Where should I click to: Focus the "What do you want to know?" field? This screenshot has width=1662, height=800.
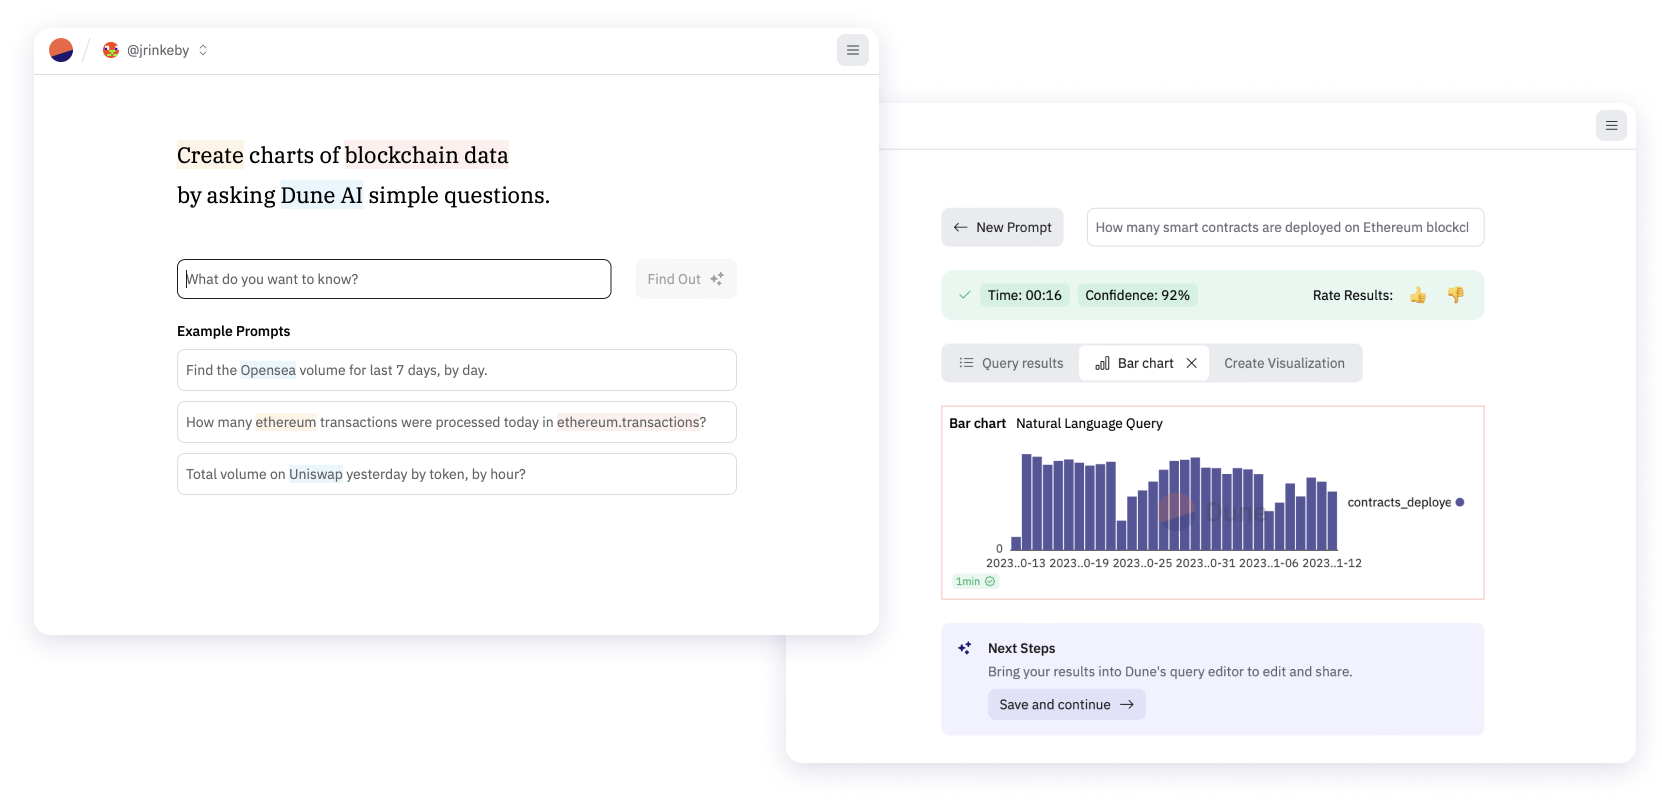(x=394, y=279)
